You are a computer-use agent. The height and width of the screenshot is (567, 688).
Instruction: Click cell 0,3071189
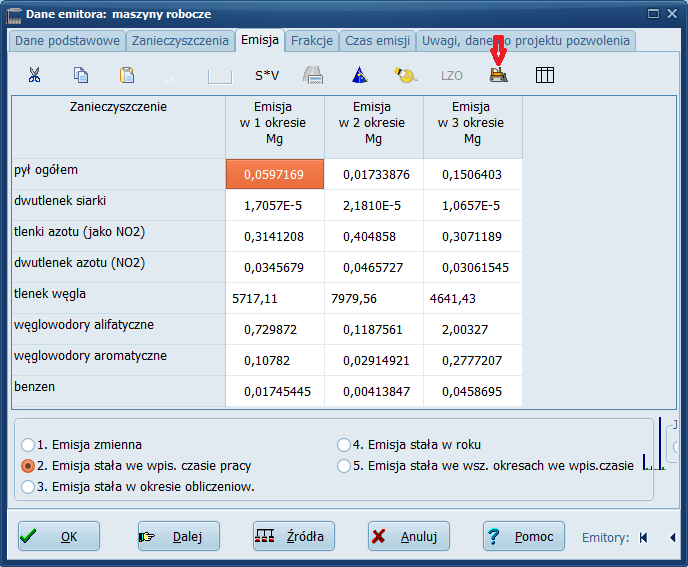pos(473,237)
